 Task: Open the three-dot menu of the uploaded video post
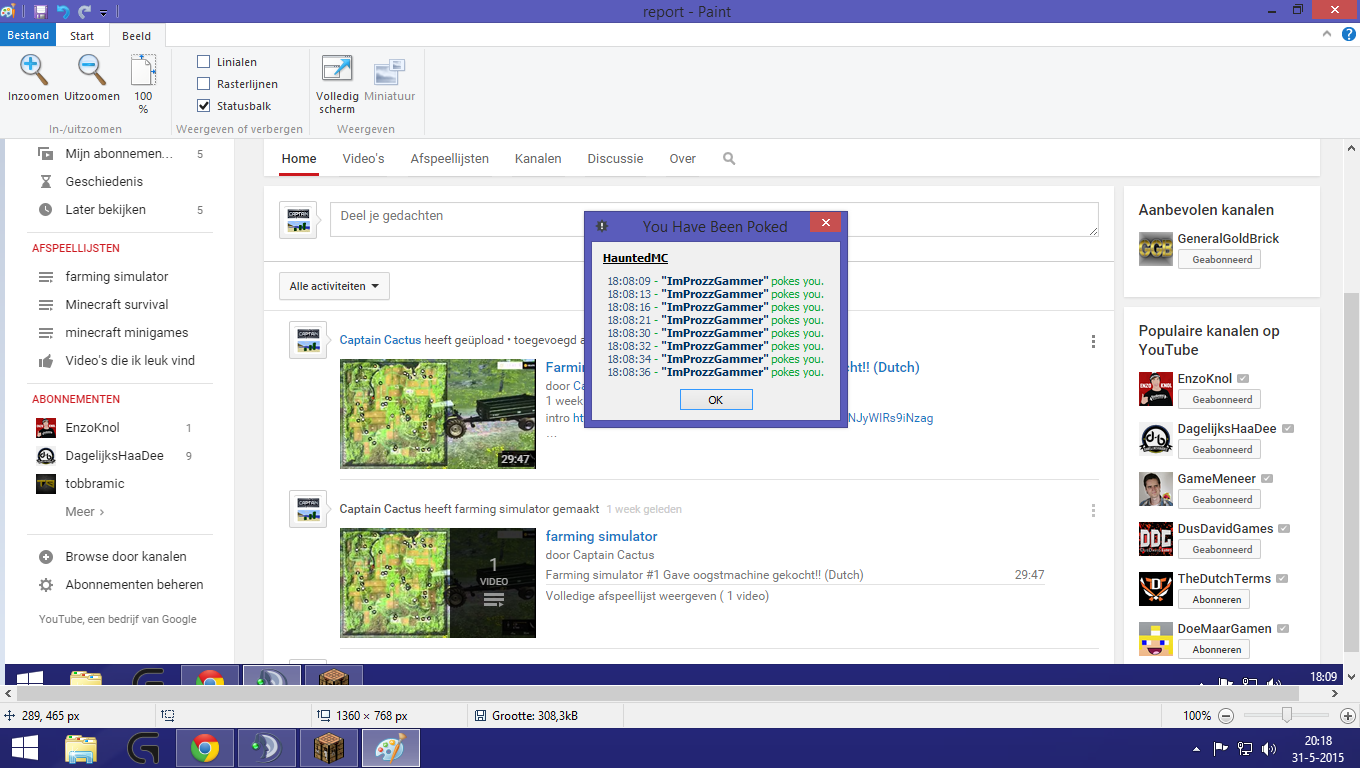click(1093, 341)
